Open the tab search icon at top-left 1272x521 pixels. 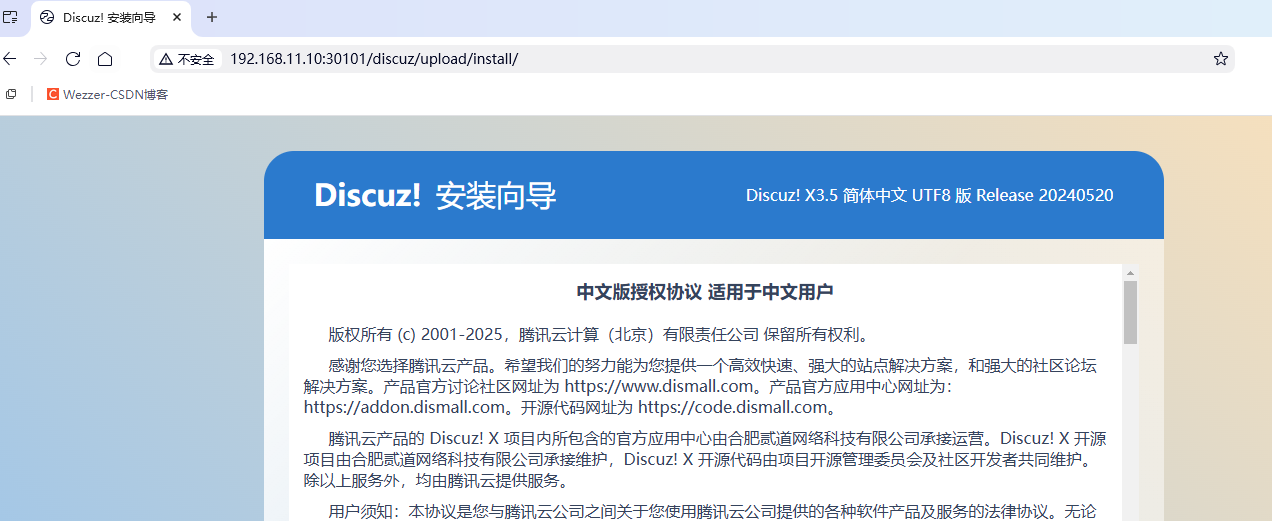click(x=11, y=17)
